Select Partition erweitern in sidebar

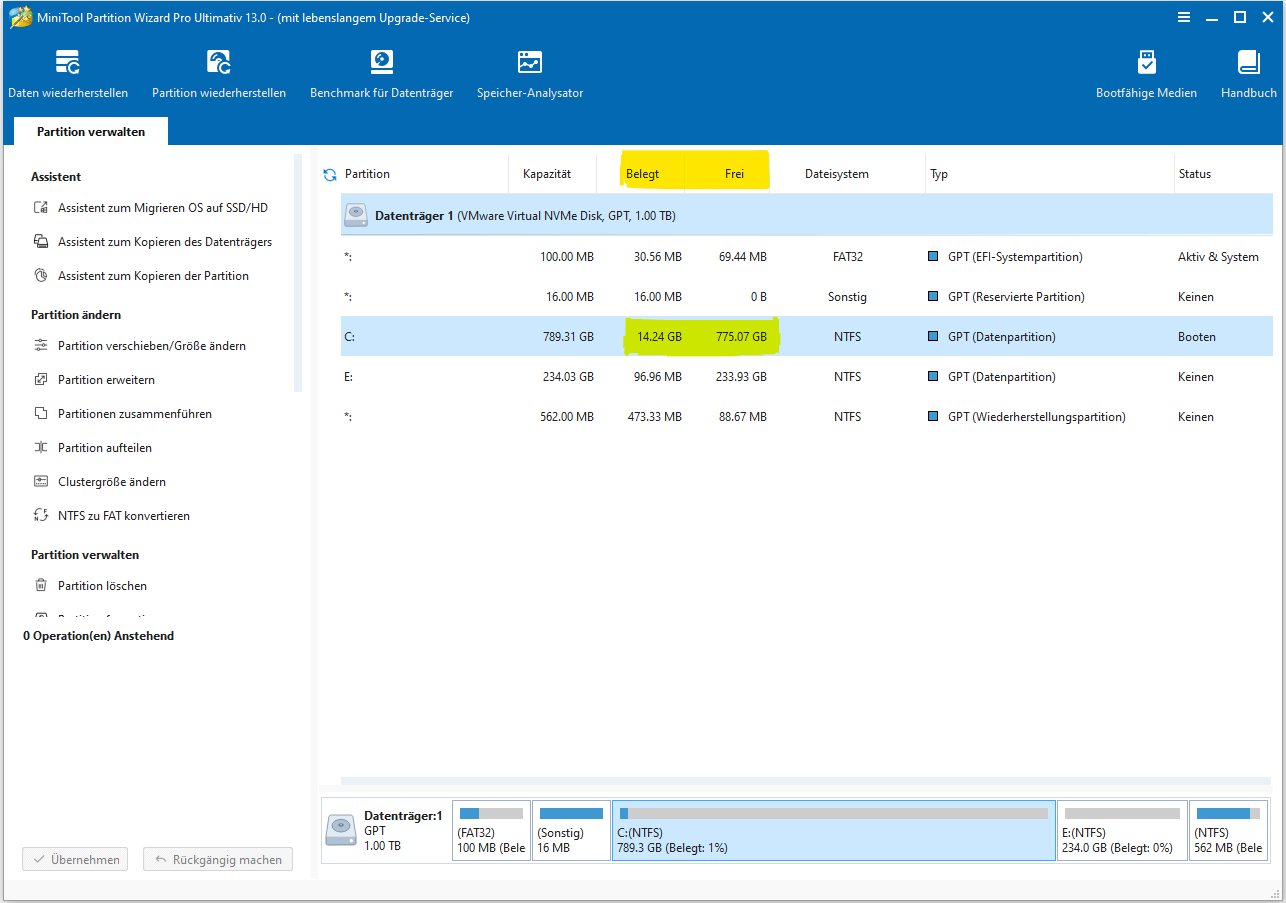pos(106,380)
